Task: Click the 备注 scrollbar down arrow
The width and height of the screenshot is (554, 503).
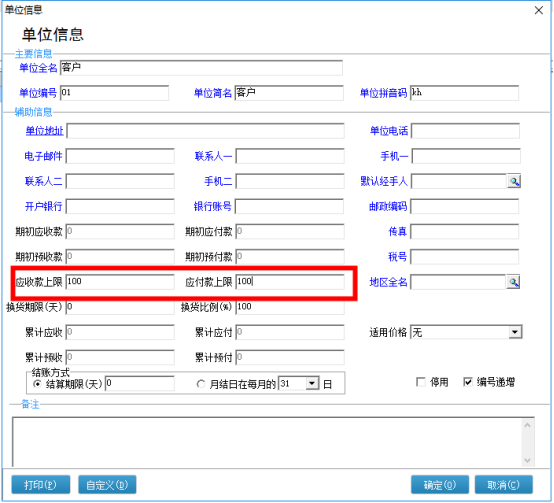Action: [528, 460]
